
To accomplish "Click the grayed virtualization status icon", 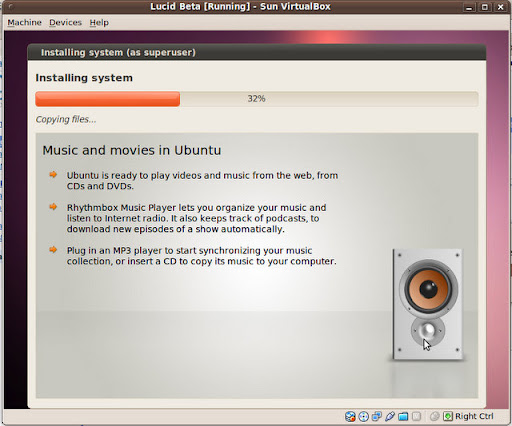I will 416,416.
